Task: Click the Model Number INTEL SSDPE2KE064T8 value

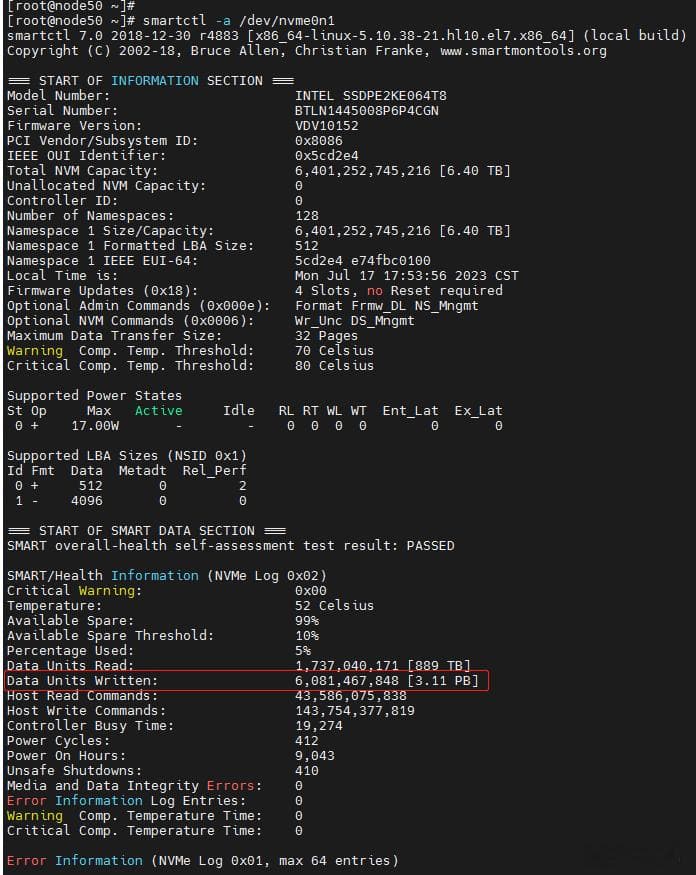Action: (371, 96)
